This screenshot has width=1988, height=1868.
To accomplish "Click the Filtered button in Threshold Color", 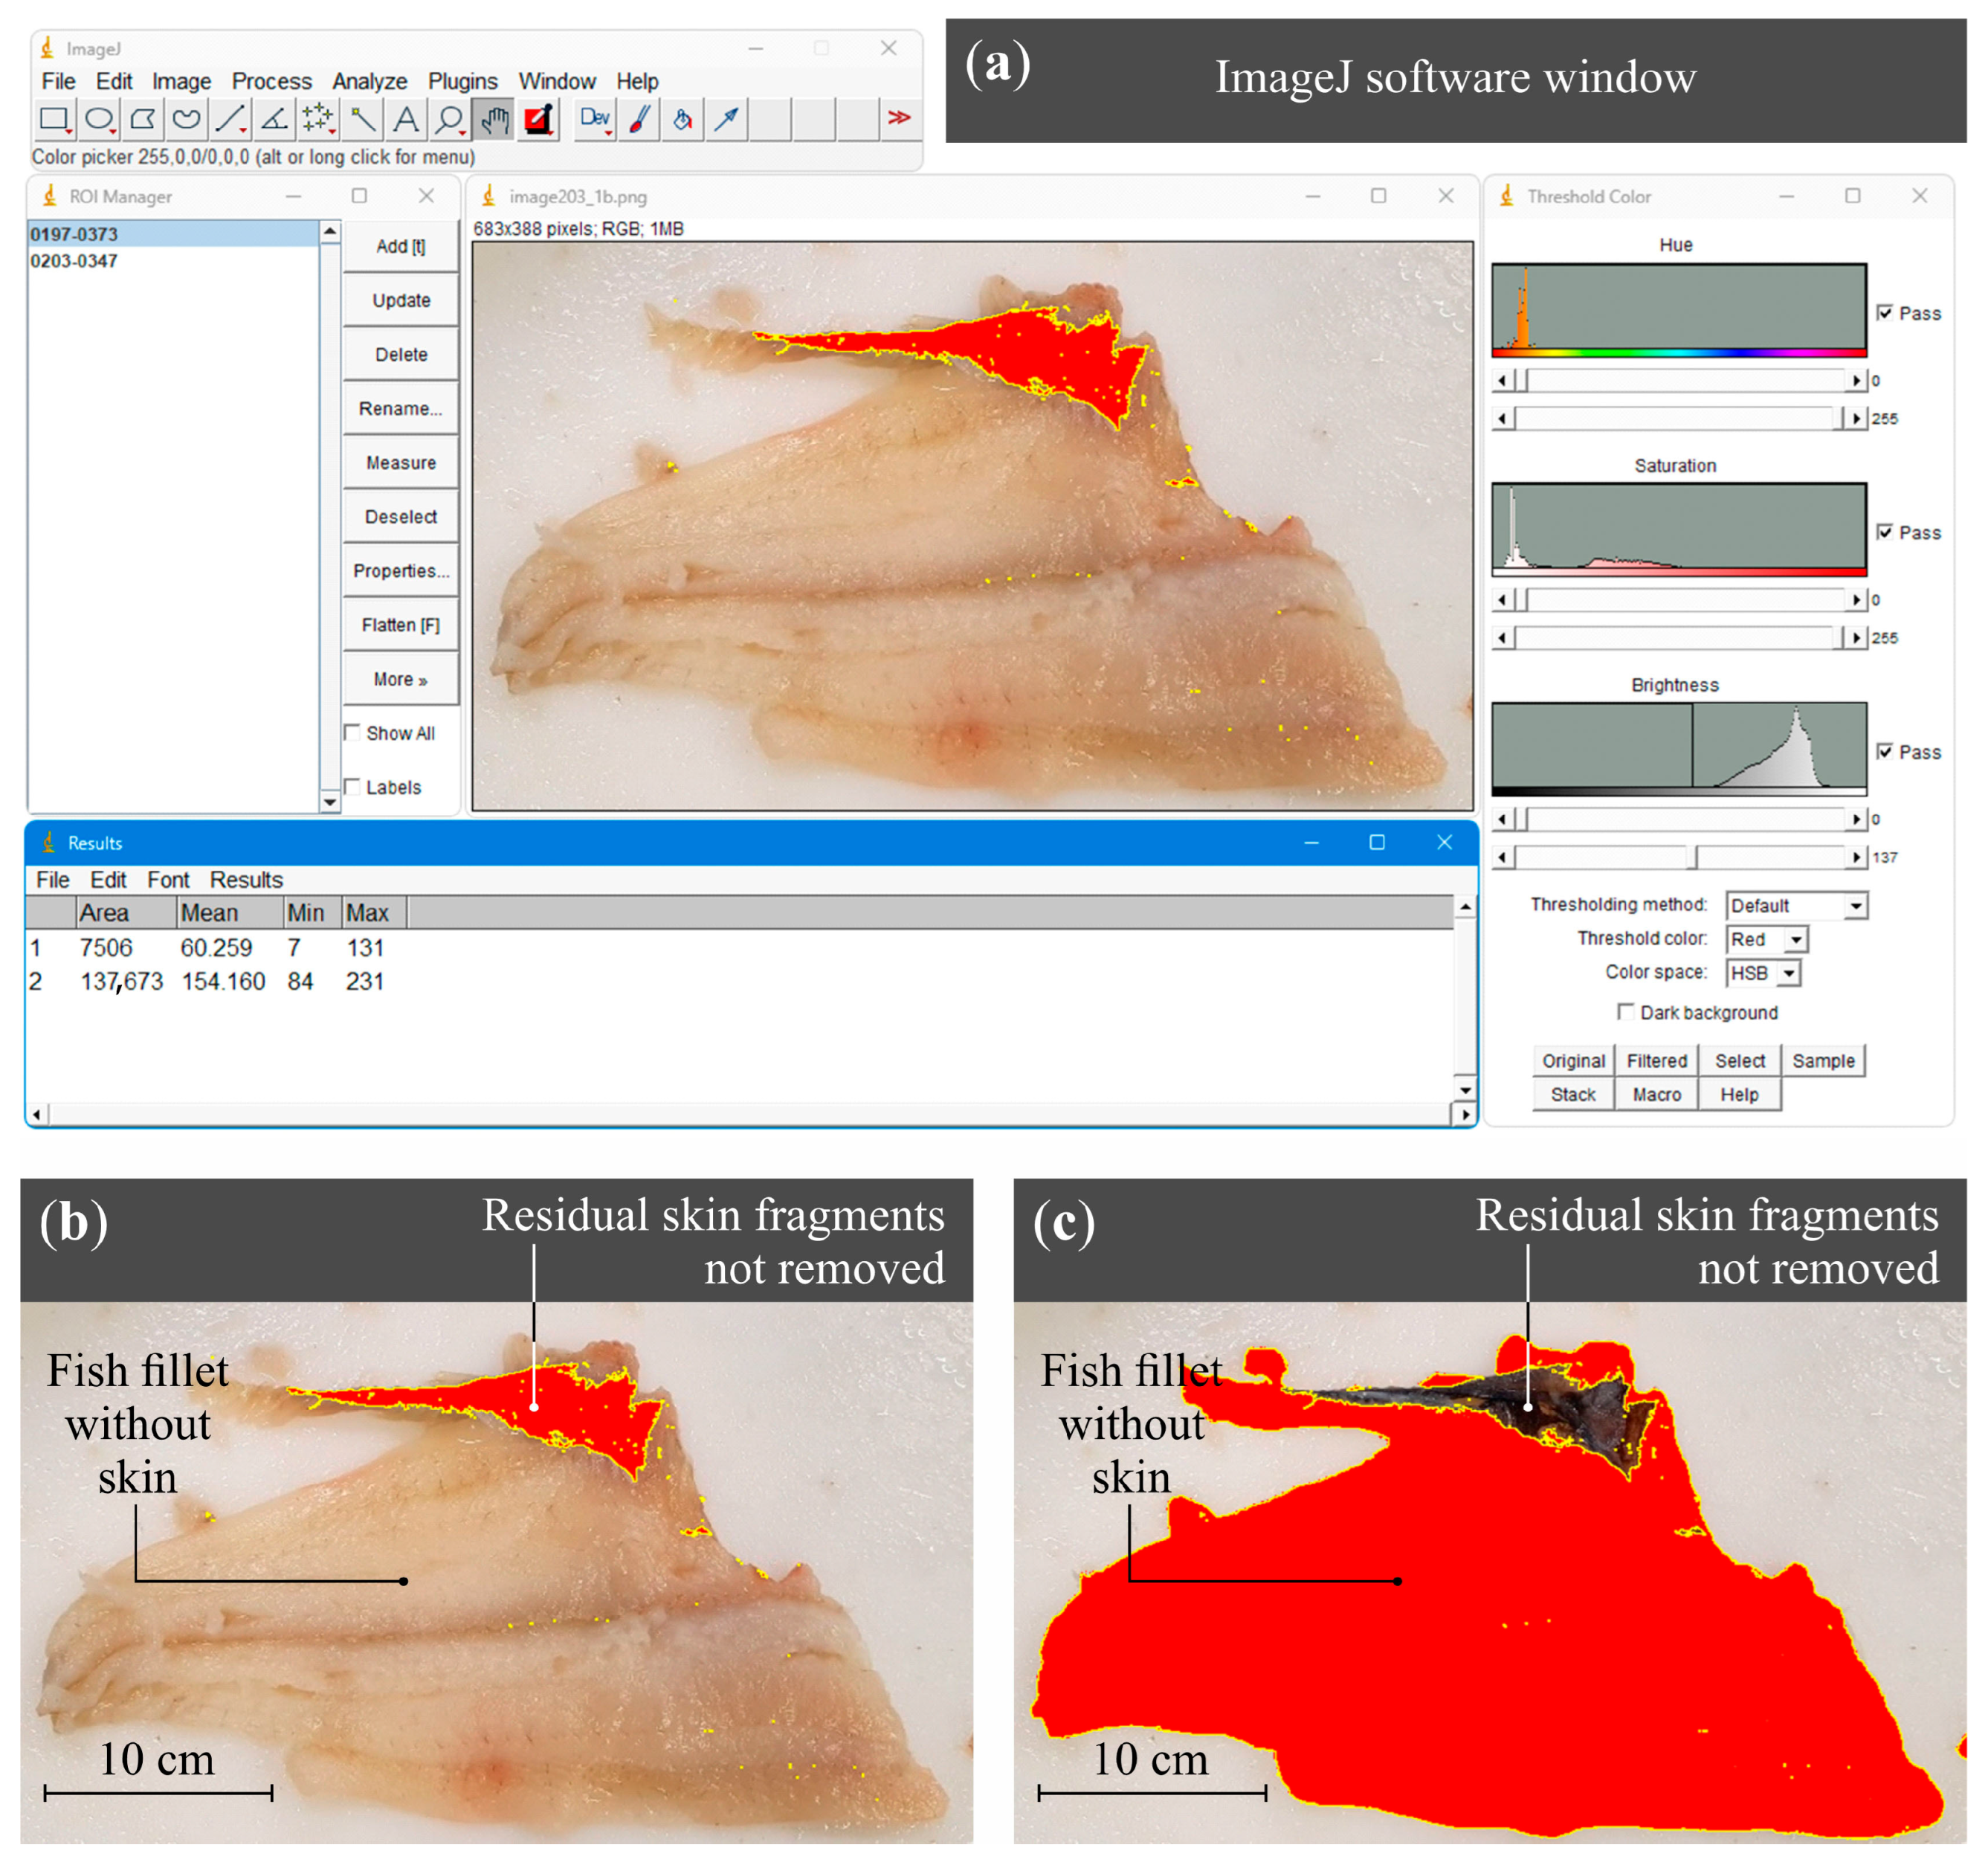I will point(1656,1061).
